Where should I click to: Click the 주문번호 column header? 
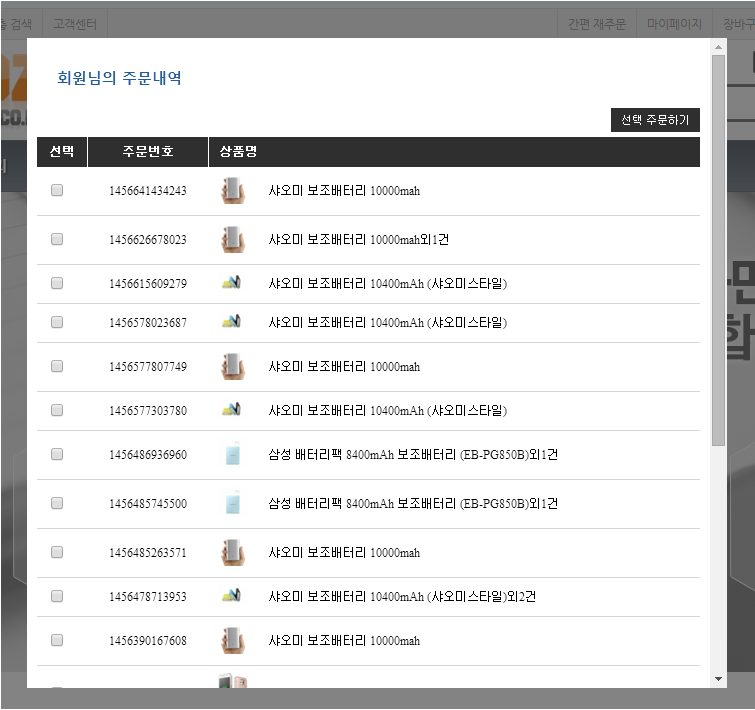coord(148,152)
